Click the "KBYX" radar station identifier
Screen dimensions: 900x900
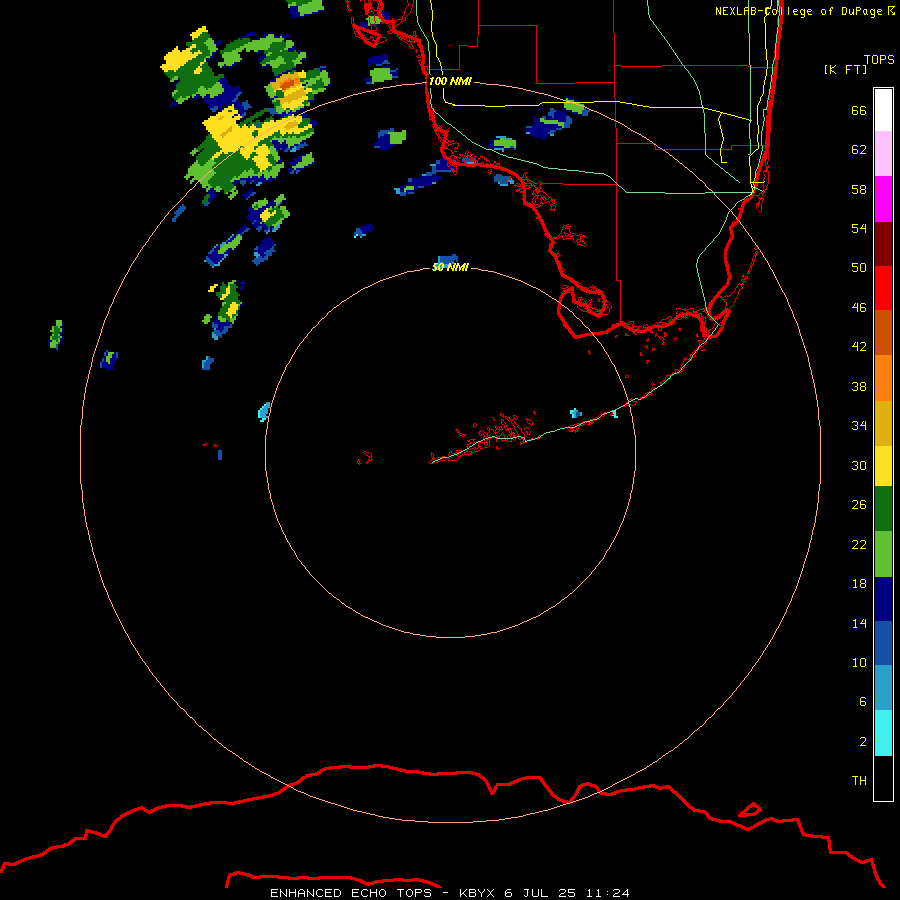[477, 893]
